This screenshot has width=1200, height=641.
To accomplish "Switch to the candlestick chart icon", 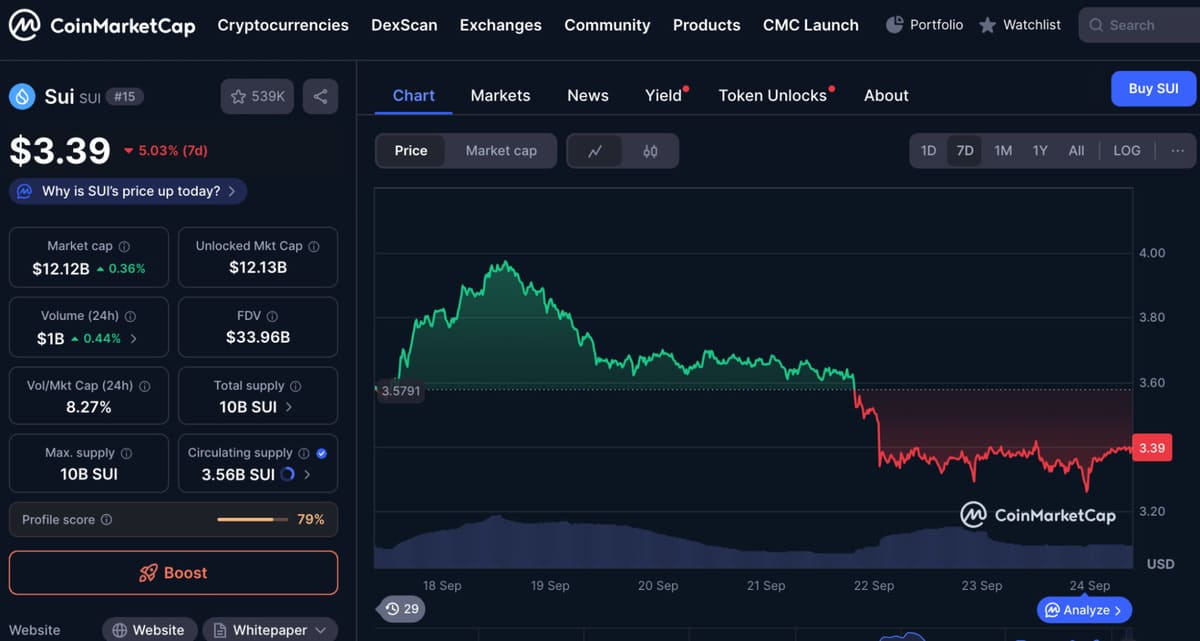I will click(x=651, y=151).
